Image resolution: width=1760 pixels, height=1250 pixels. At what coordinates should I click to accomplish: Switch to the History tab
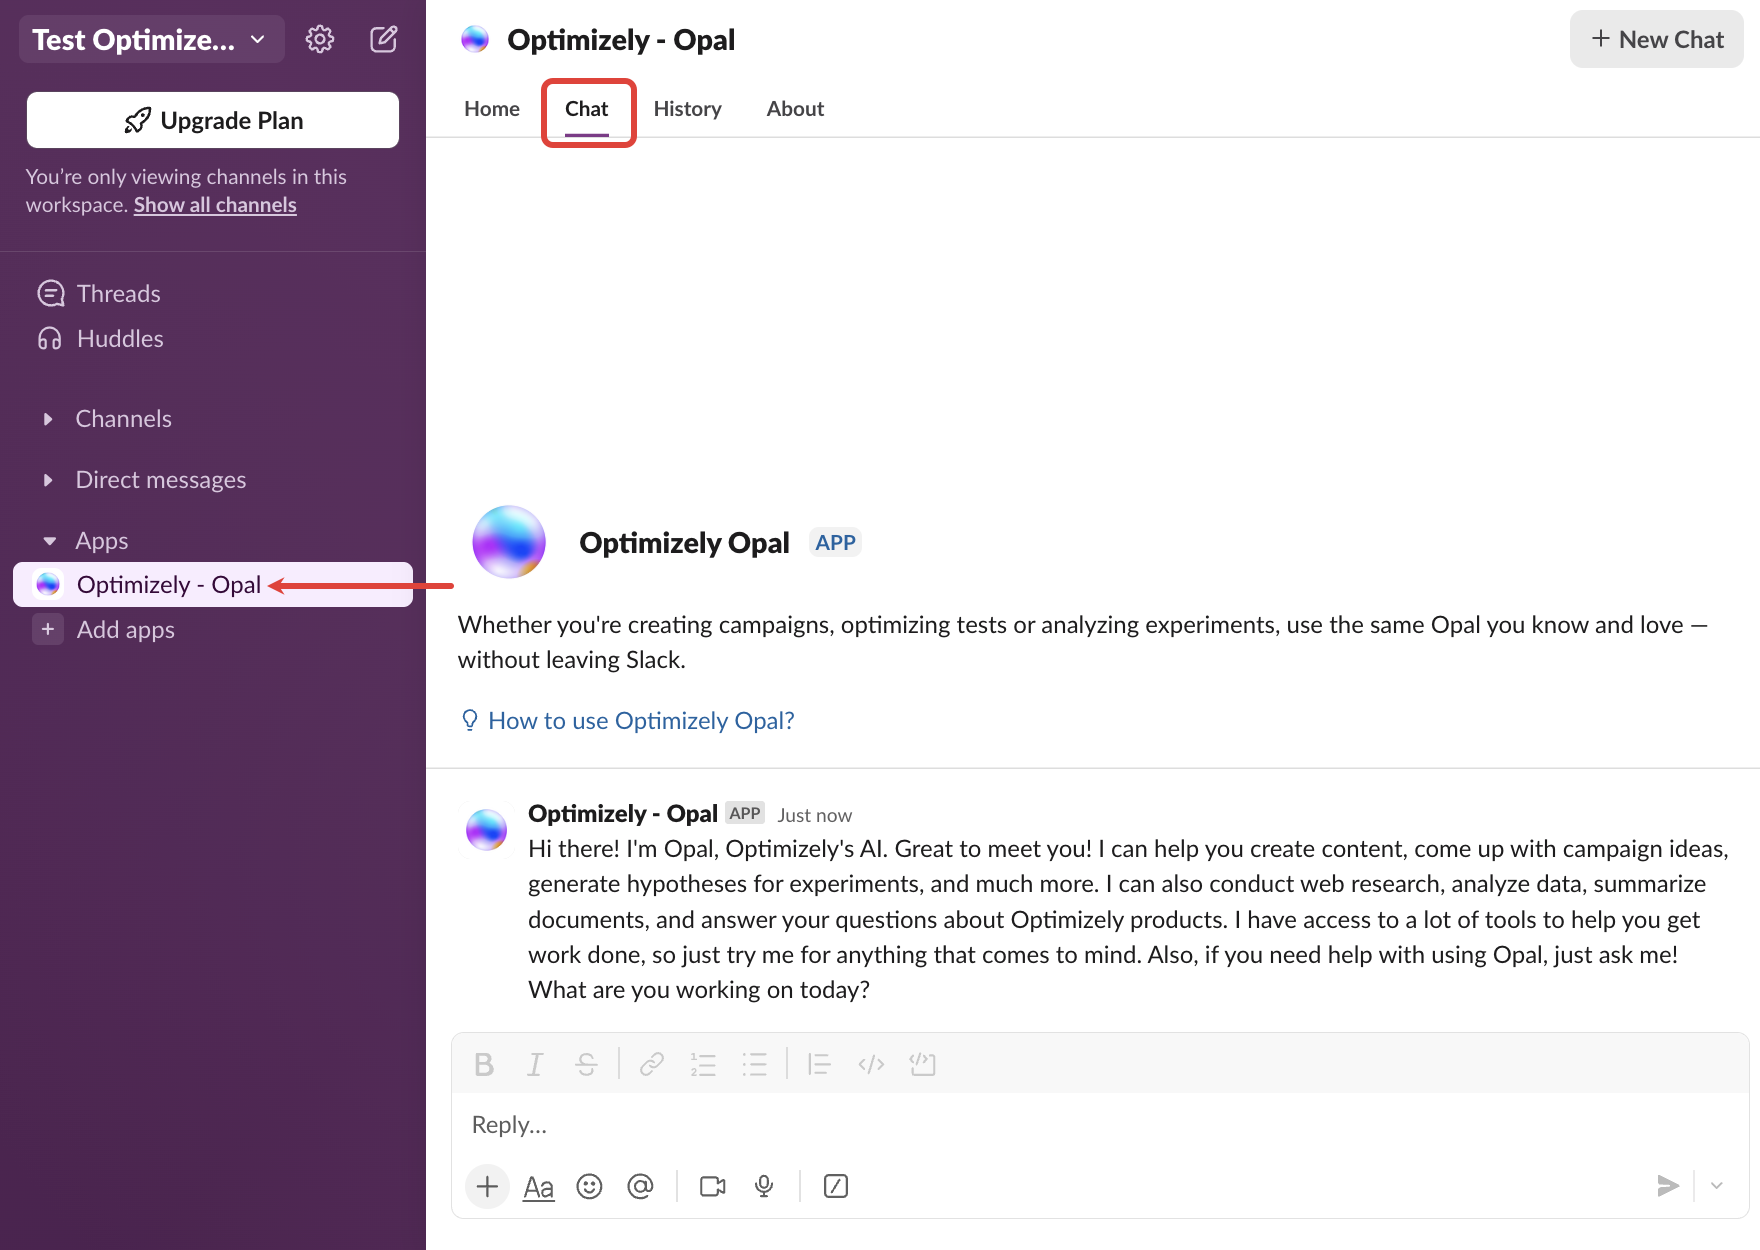(x=687, y=109)
